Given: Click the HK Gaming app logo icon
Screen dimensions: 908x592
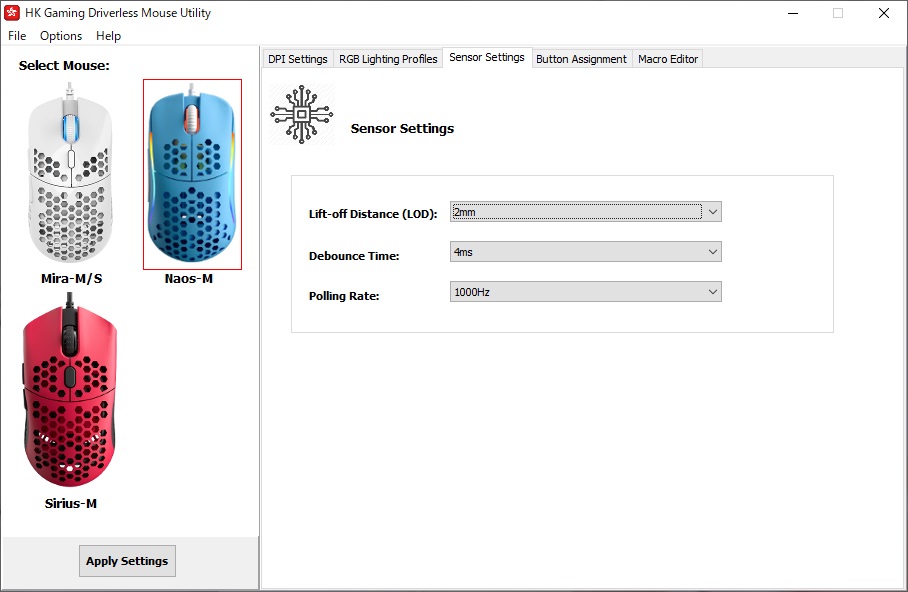Looking at the screenshot, I should [x=12, y=13].
